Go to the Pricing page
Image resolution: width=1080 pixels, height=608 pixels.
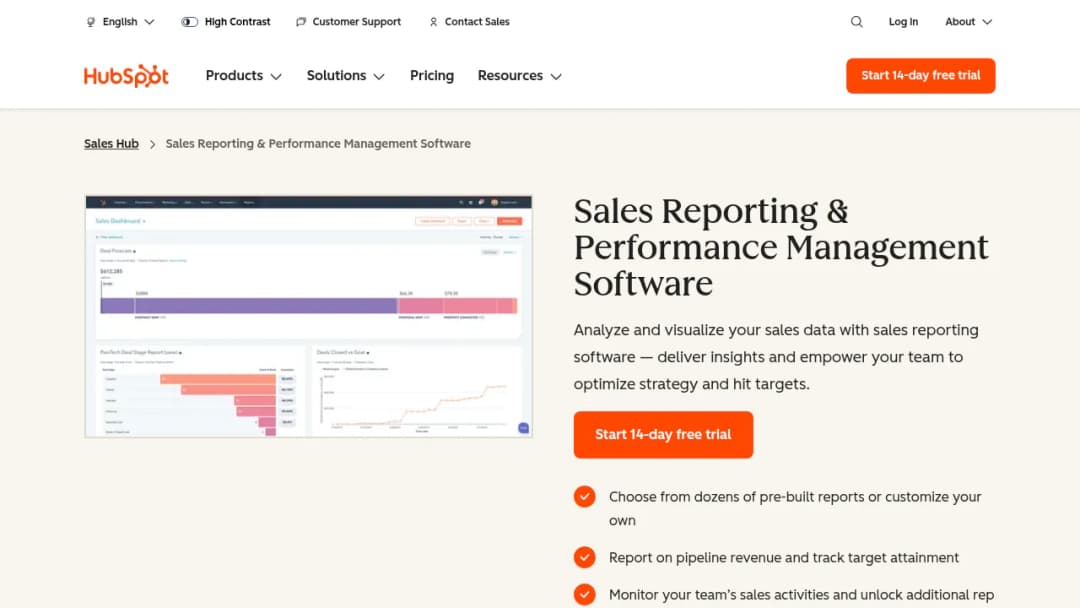pyautogui.click(x=432, y=76)
